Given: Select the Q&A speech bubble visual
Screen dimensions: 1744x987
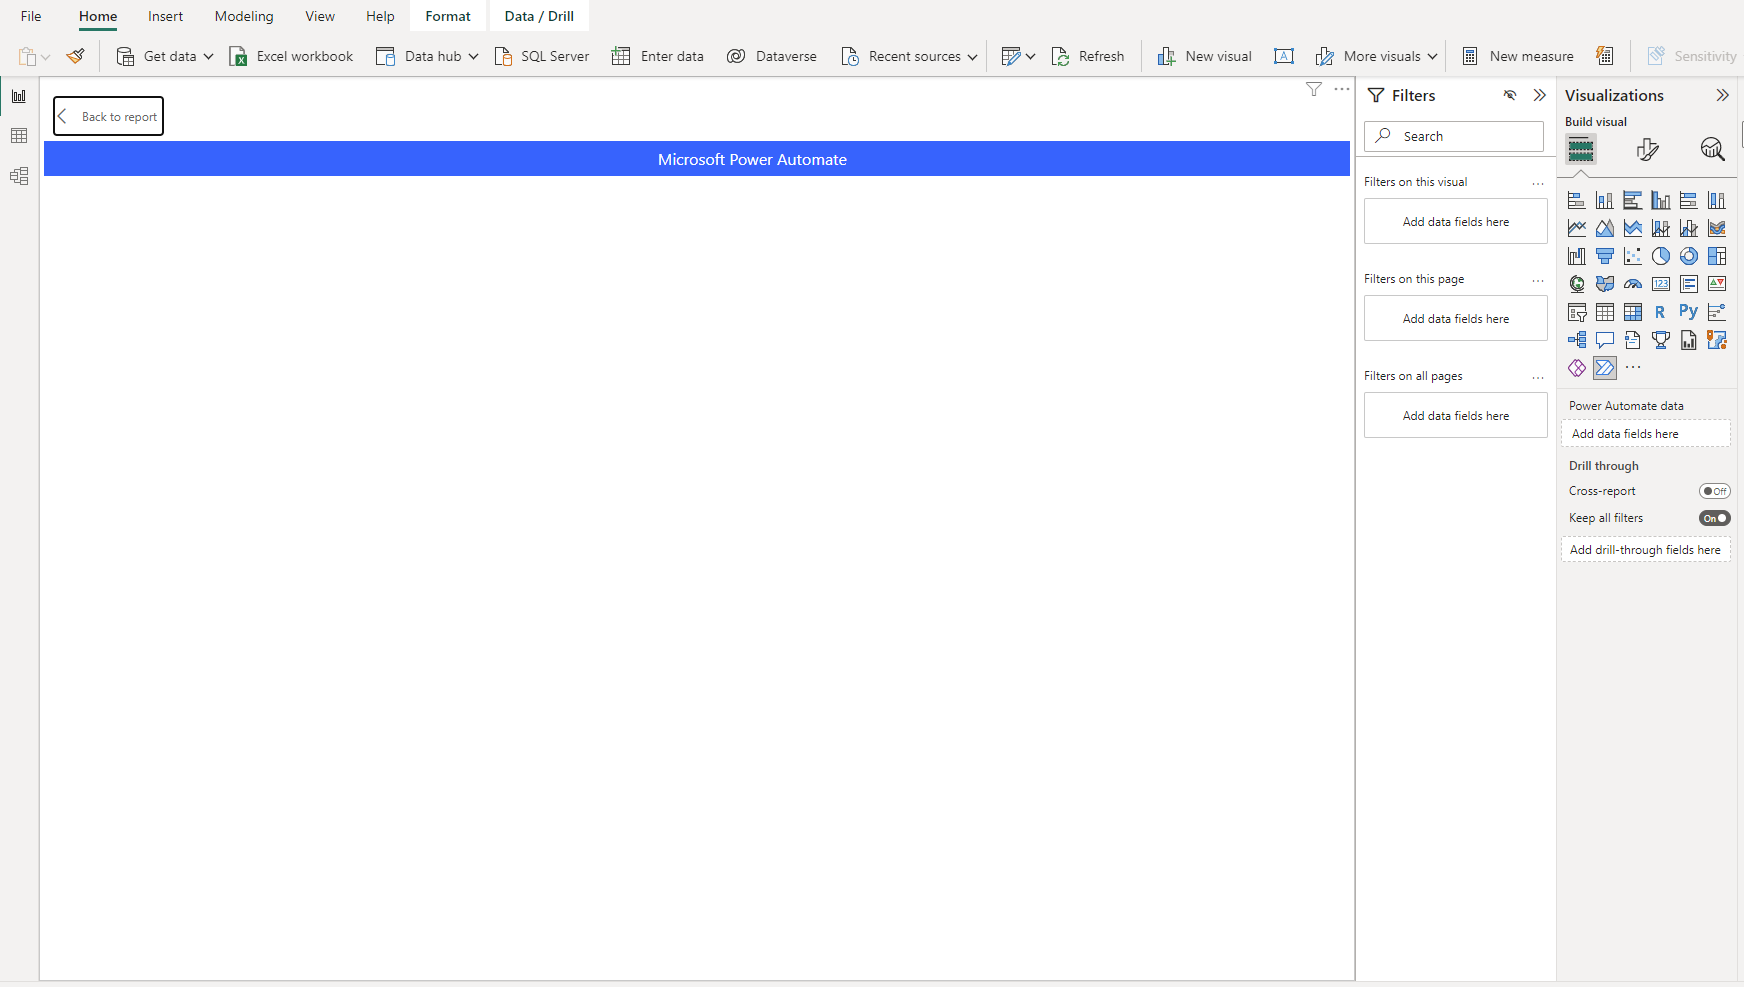Looking at the screenshot, I should click(x=1605, y=340).
